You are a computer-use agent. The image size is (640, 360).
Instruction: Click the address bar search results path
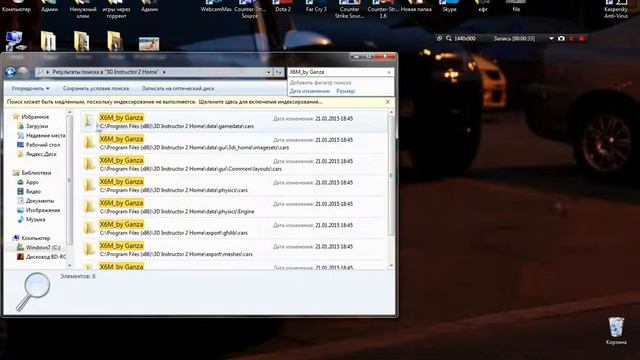105,72
